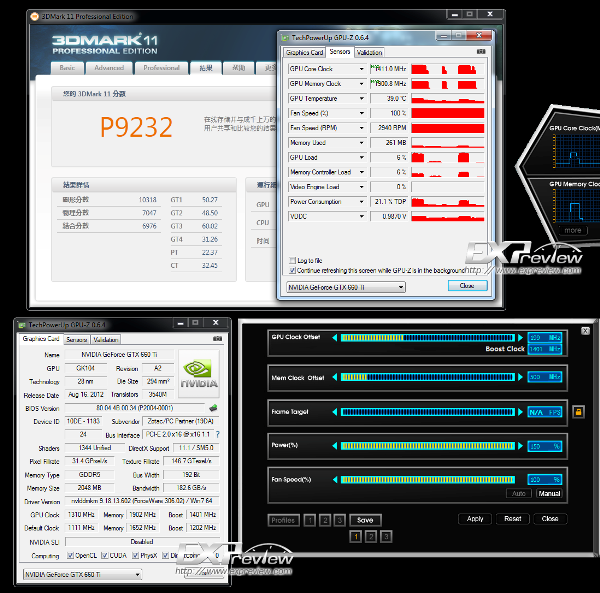Click left arrow of Frame Target slider

(x=335, y=412)
